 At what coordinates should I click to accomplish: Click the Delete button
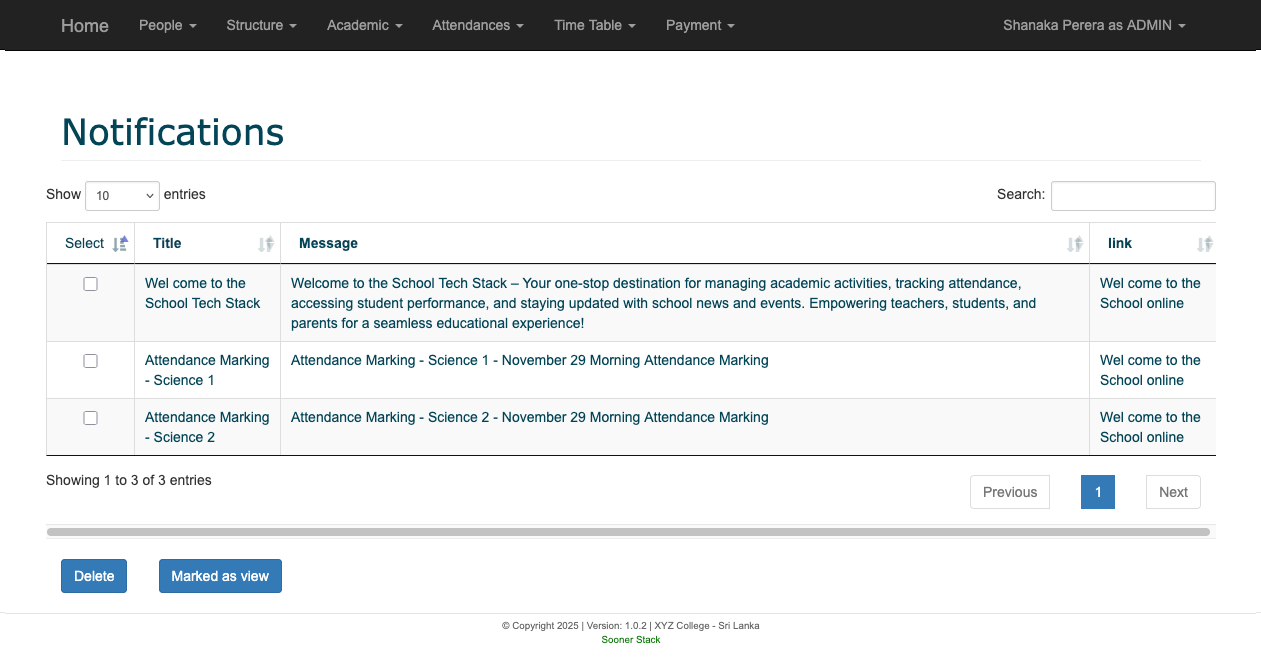tap(94, 576)
